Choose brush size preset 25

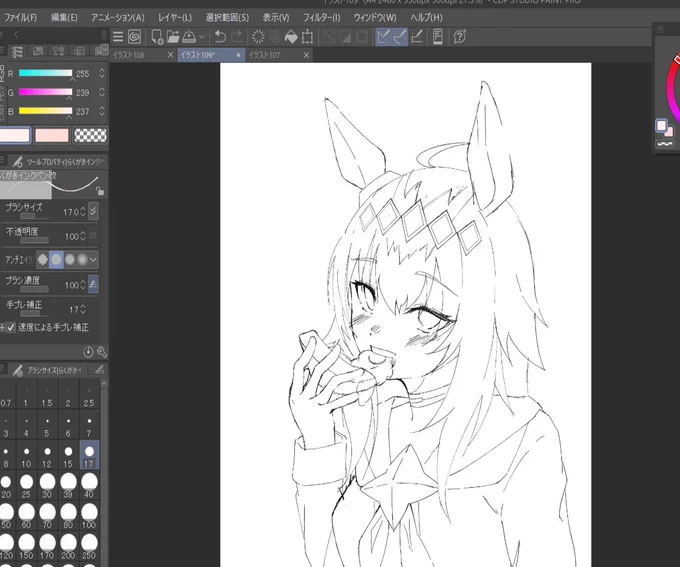coord(26,486)
